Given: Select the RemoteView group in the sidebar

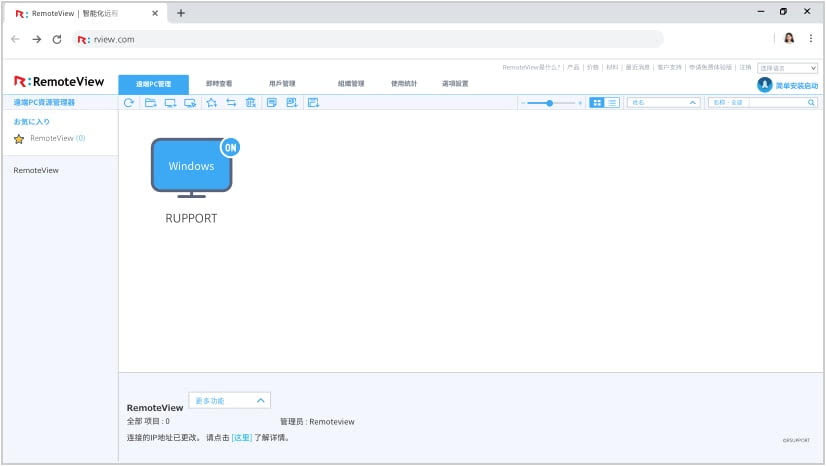Looking at the screenshot, I should [x=36, y=171].
